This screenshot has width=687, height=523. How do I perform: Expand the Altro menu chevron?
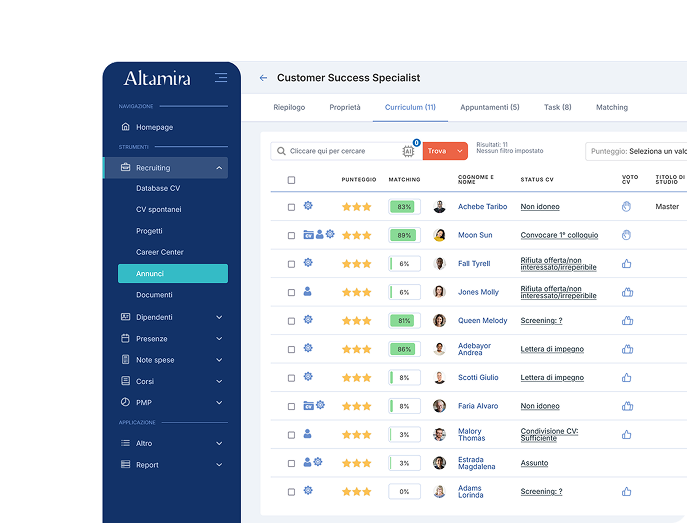(x=219, y=443)
